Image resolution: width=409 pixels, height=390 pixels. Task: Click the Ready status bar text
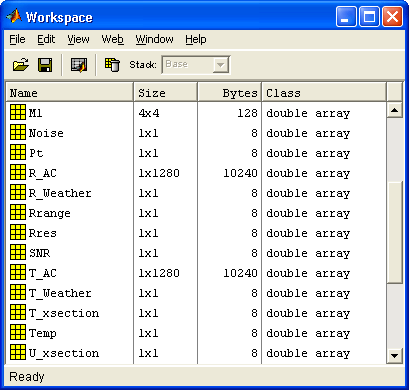pos(27,377)
